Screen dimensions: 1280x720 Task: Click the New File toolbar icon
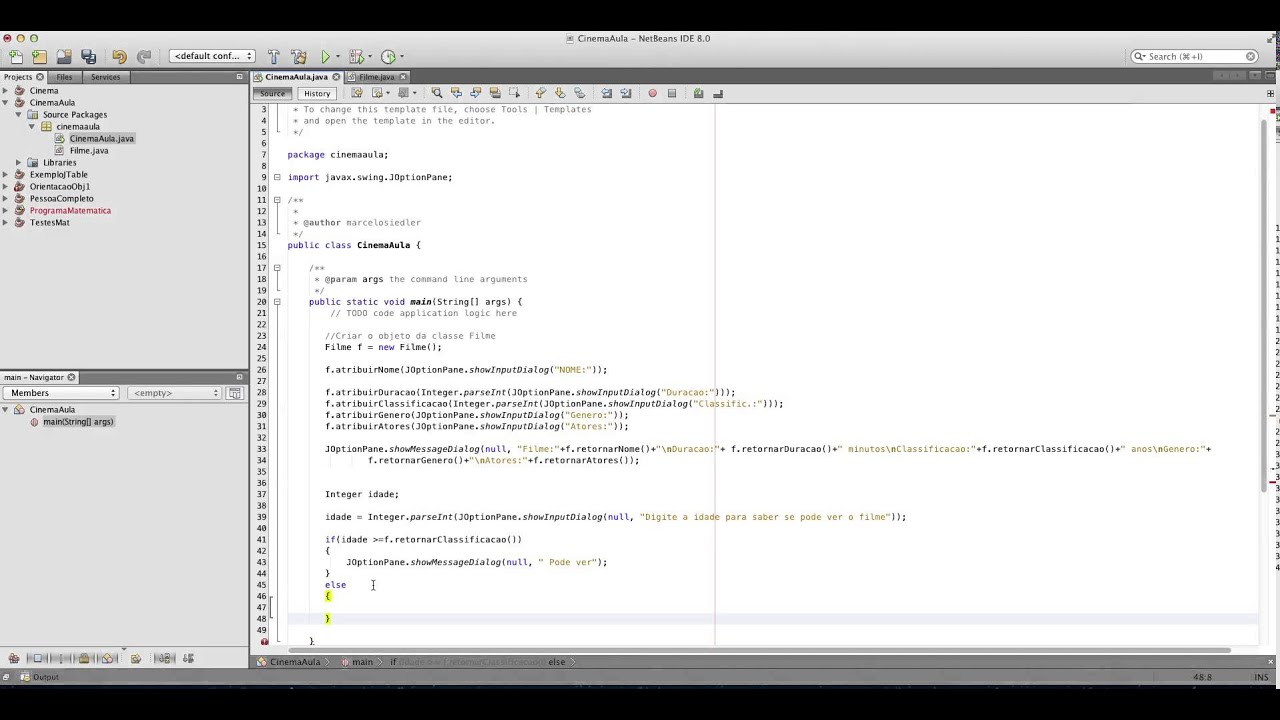[x=15, y=56]
